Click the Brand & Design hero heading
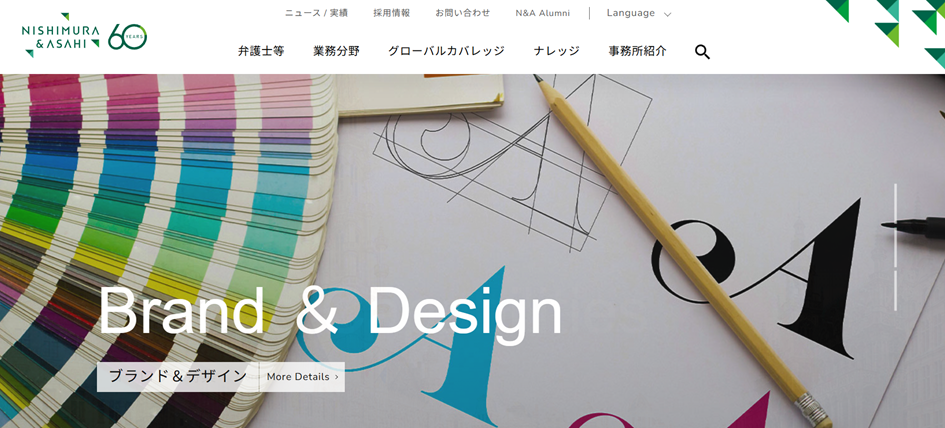945x428 pixels. [x=330, y=312]
